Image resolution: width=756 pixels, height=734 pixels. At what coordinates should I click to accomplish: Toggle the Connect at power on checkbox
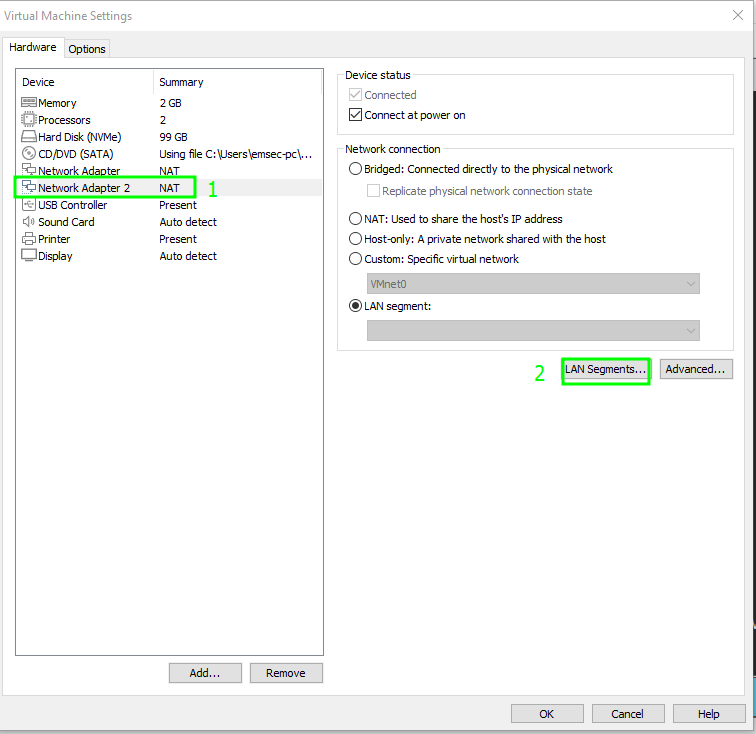click(356, 115)
